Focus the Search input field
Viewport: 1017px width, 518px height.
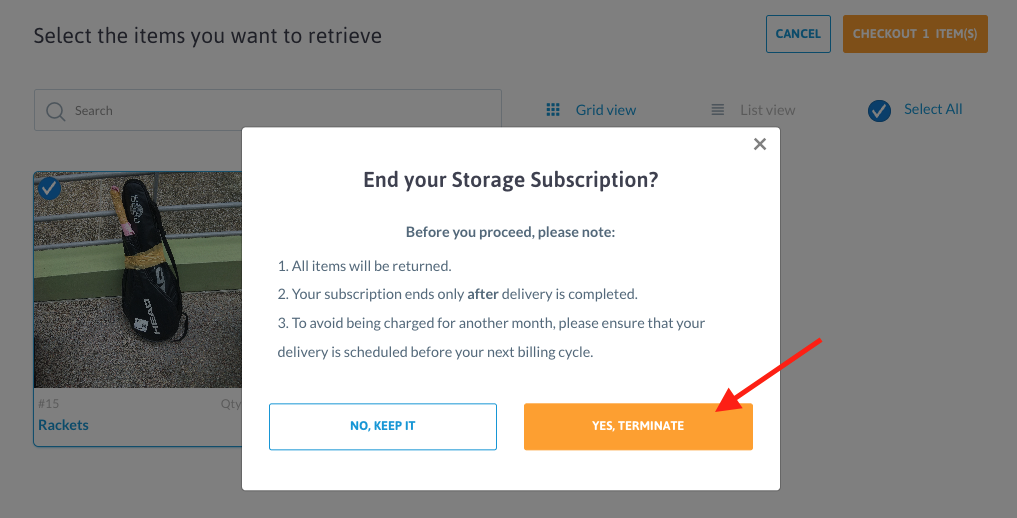[268, 110]
